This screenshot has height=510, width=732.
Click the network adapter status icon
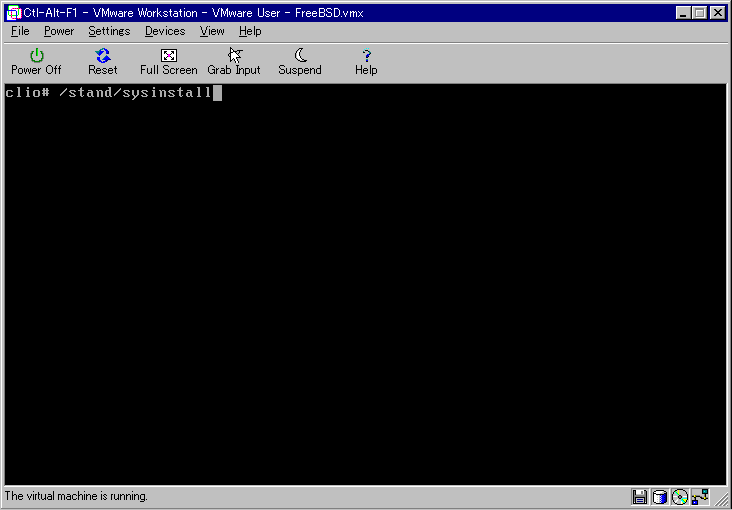click(700, 496)
